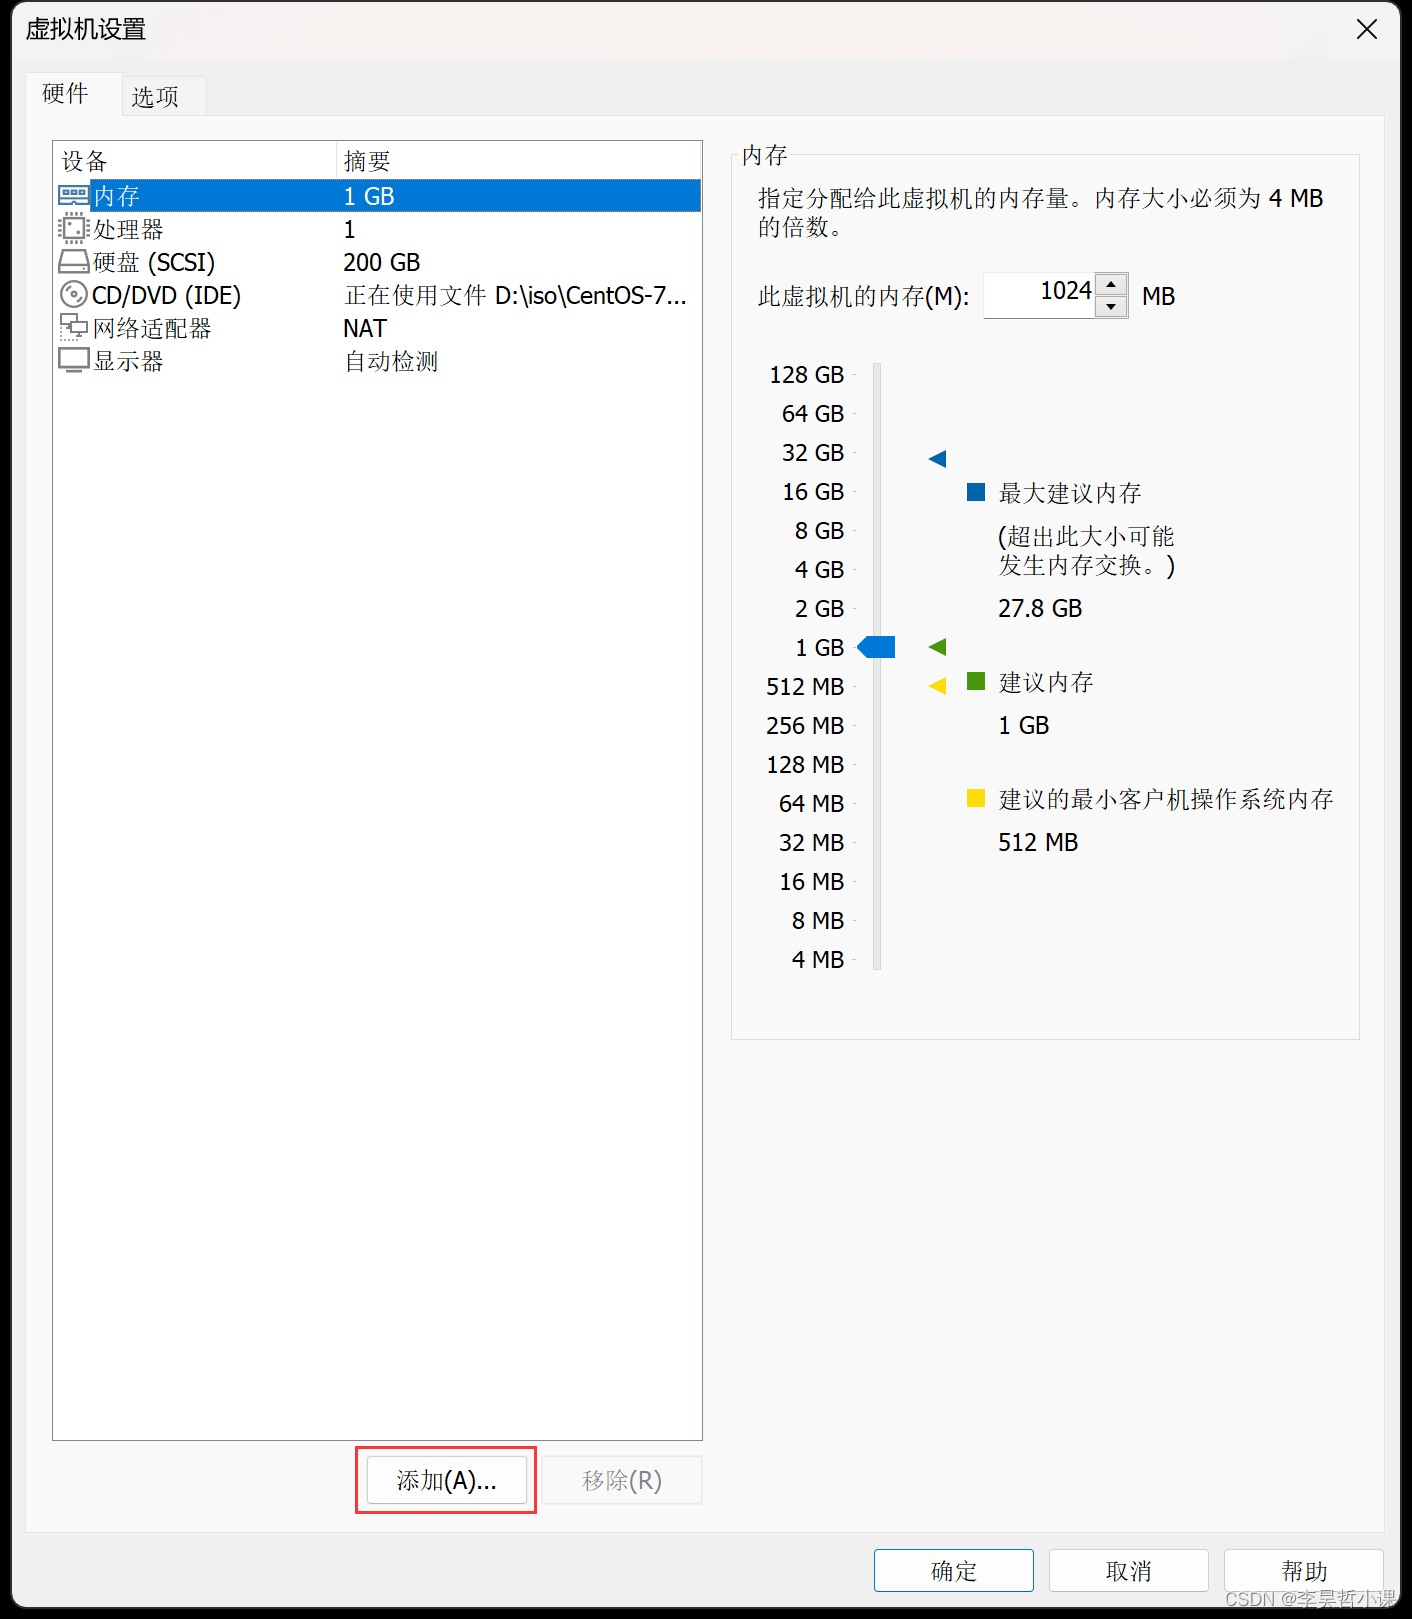Click the blue maximum recommended memory marker

[x=937, y=459]
